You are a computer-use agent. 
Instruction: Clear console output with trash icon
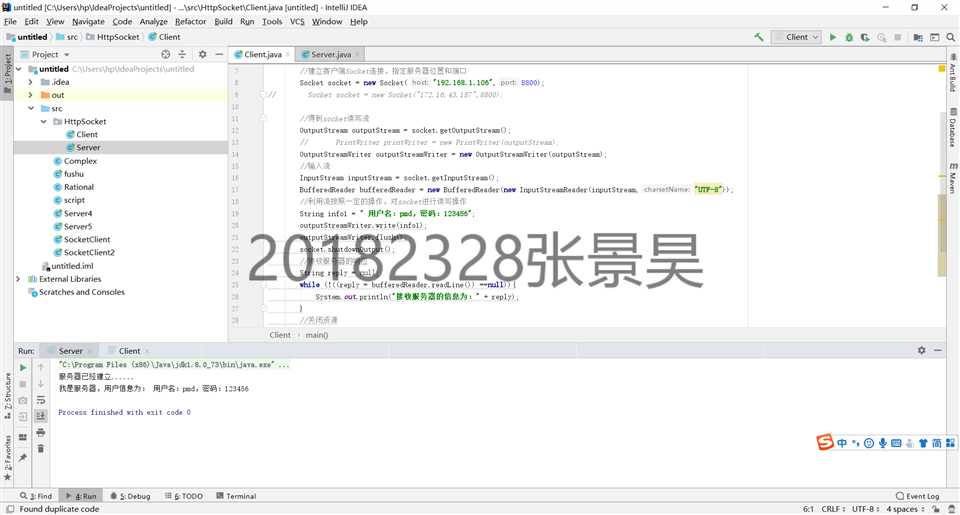(40, 449)
